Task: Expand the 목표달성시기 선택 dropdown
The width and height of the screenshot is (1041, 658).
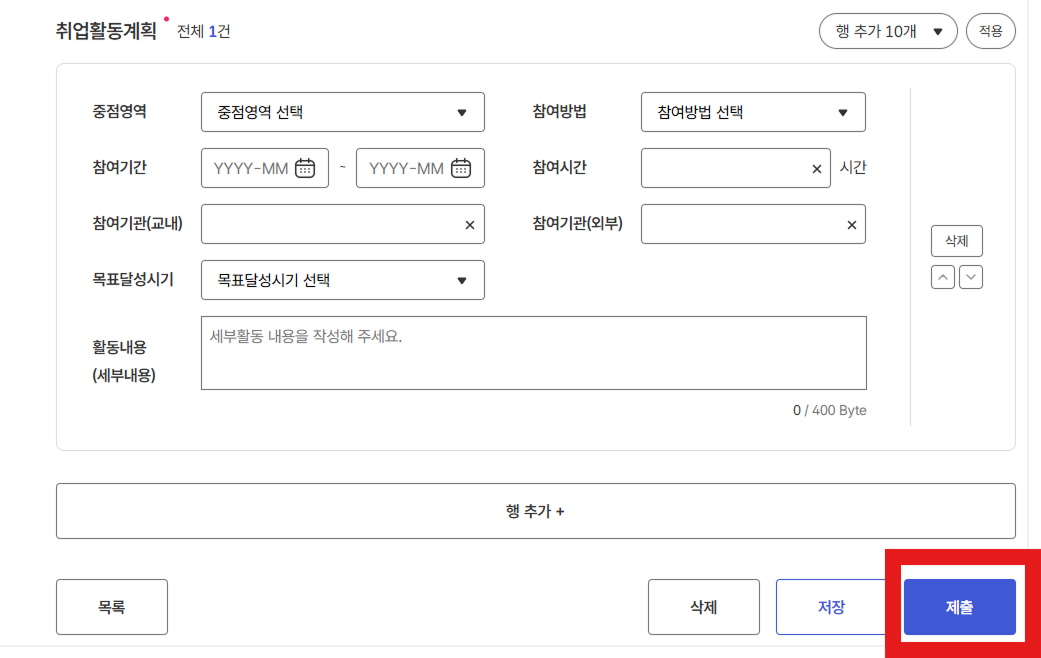Action: [x=342, y=280]
